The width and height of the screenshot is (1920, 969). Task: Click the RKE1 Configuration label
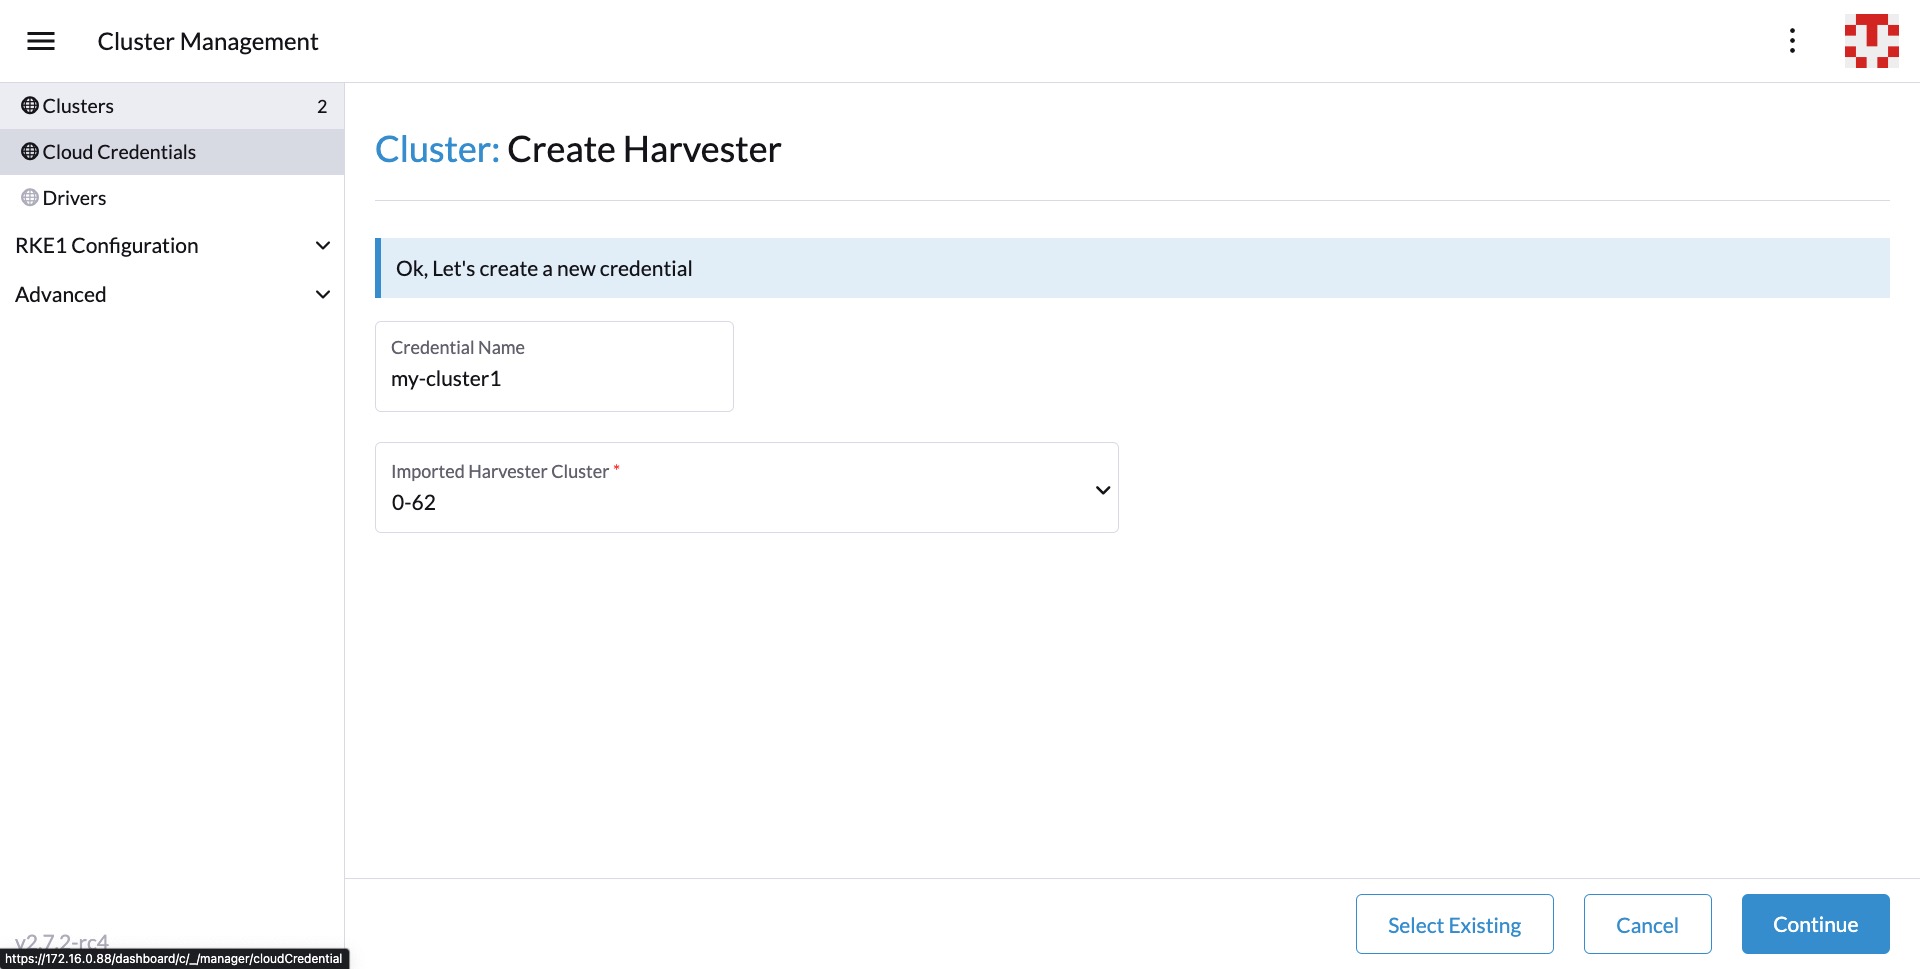coord(107,246)
